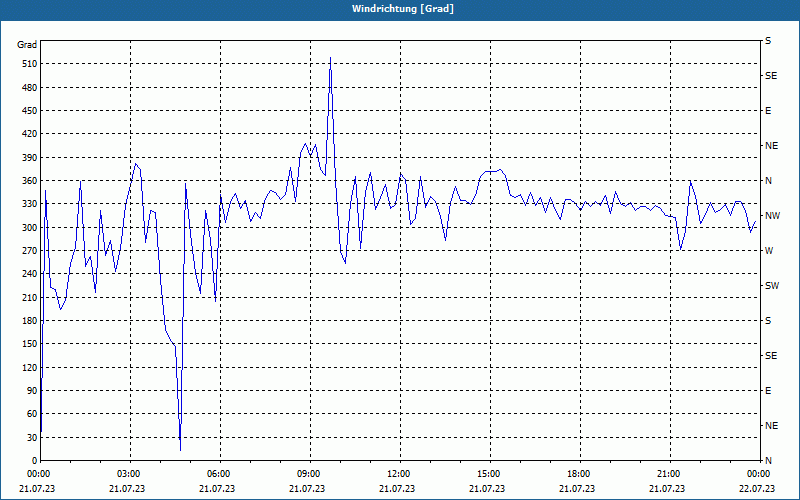
Task: Click the 22.07.23 date label
Action: (757, 489)
